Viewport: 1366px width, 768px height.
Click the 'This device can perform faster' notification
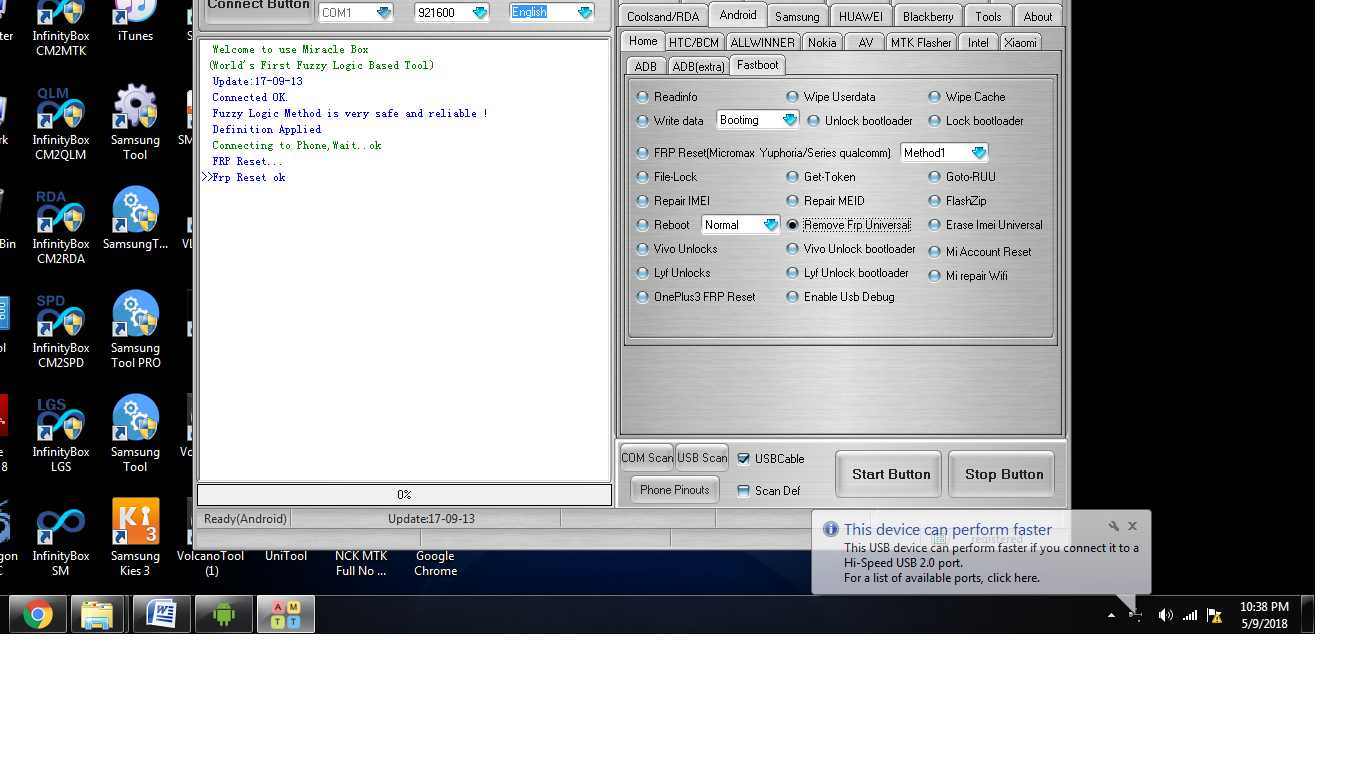pos(981,552)
